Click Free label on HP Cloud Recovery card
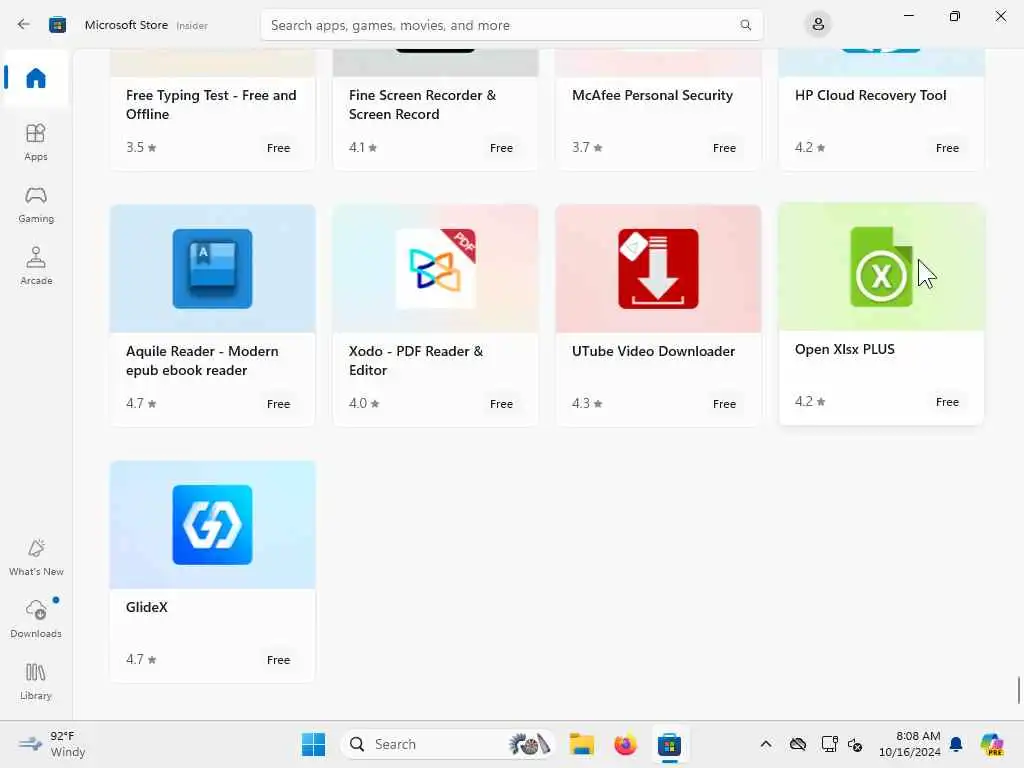This screenshot has height=768, width=1024. [947, 148]
